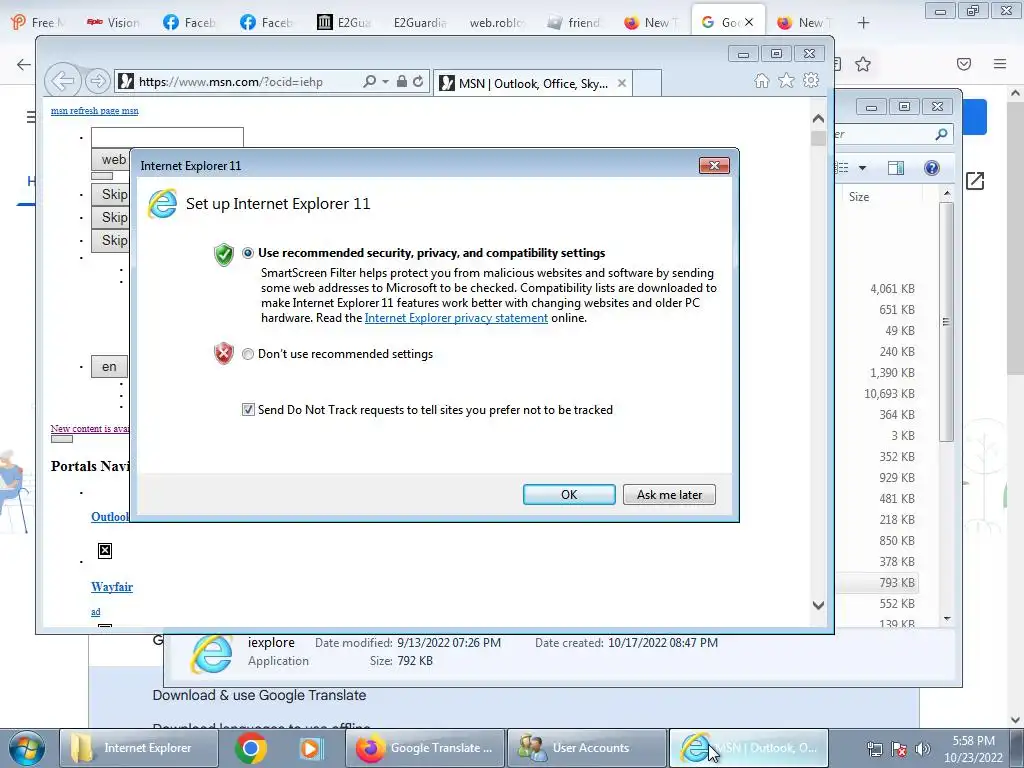Open the IE Home icon
This screenshot has width=1024, height=768.
point(761,81)
